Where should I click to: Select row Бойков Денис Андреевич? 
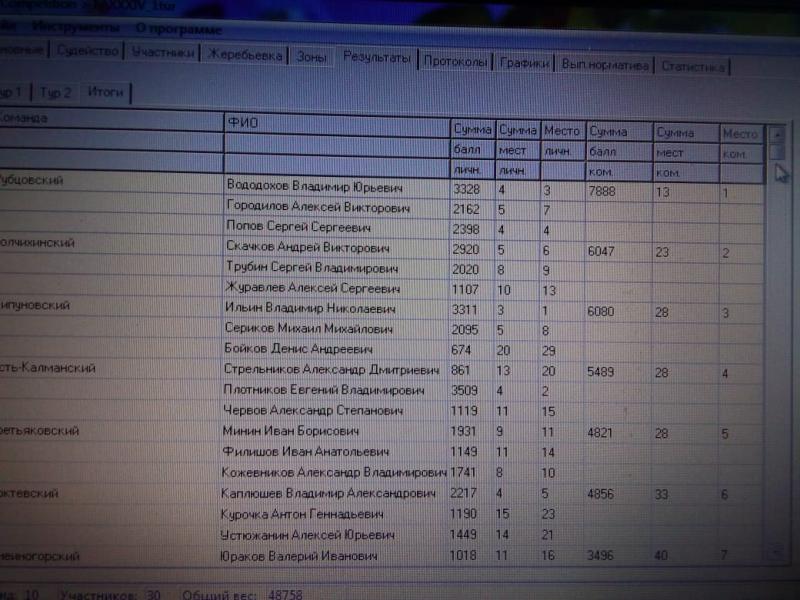pos(298,348)
